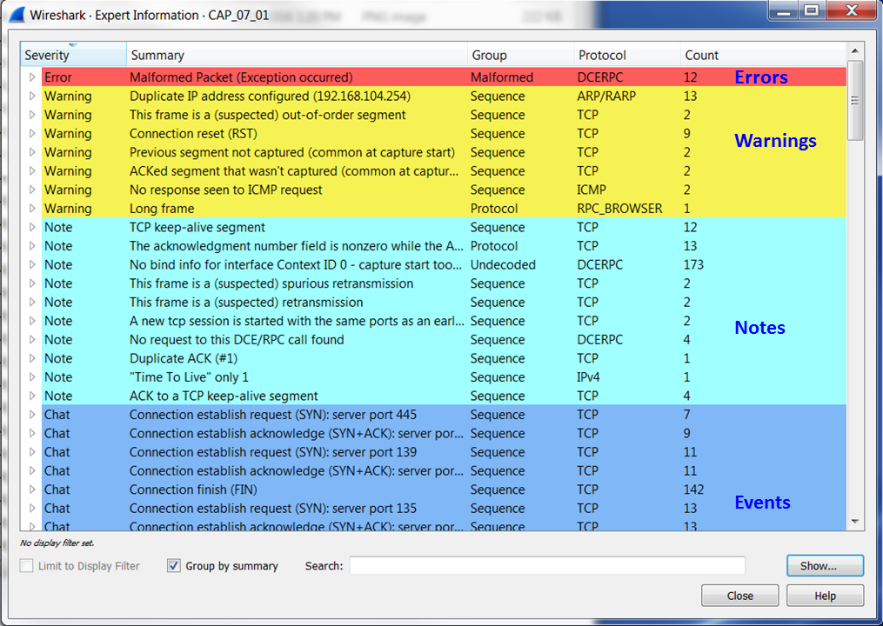Click the vertical scrollbar thumb
The image size is (883, 626).
pyautogui.click(x=855, y=101)
